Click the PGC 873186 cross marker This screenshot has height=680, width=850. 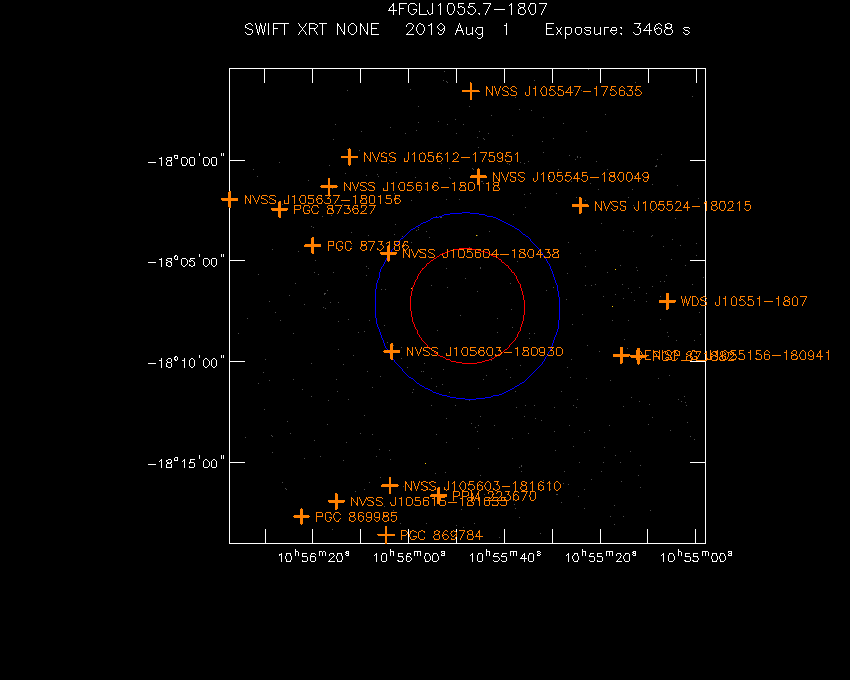pyautogui.click(x=312, y=246)
